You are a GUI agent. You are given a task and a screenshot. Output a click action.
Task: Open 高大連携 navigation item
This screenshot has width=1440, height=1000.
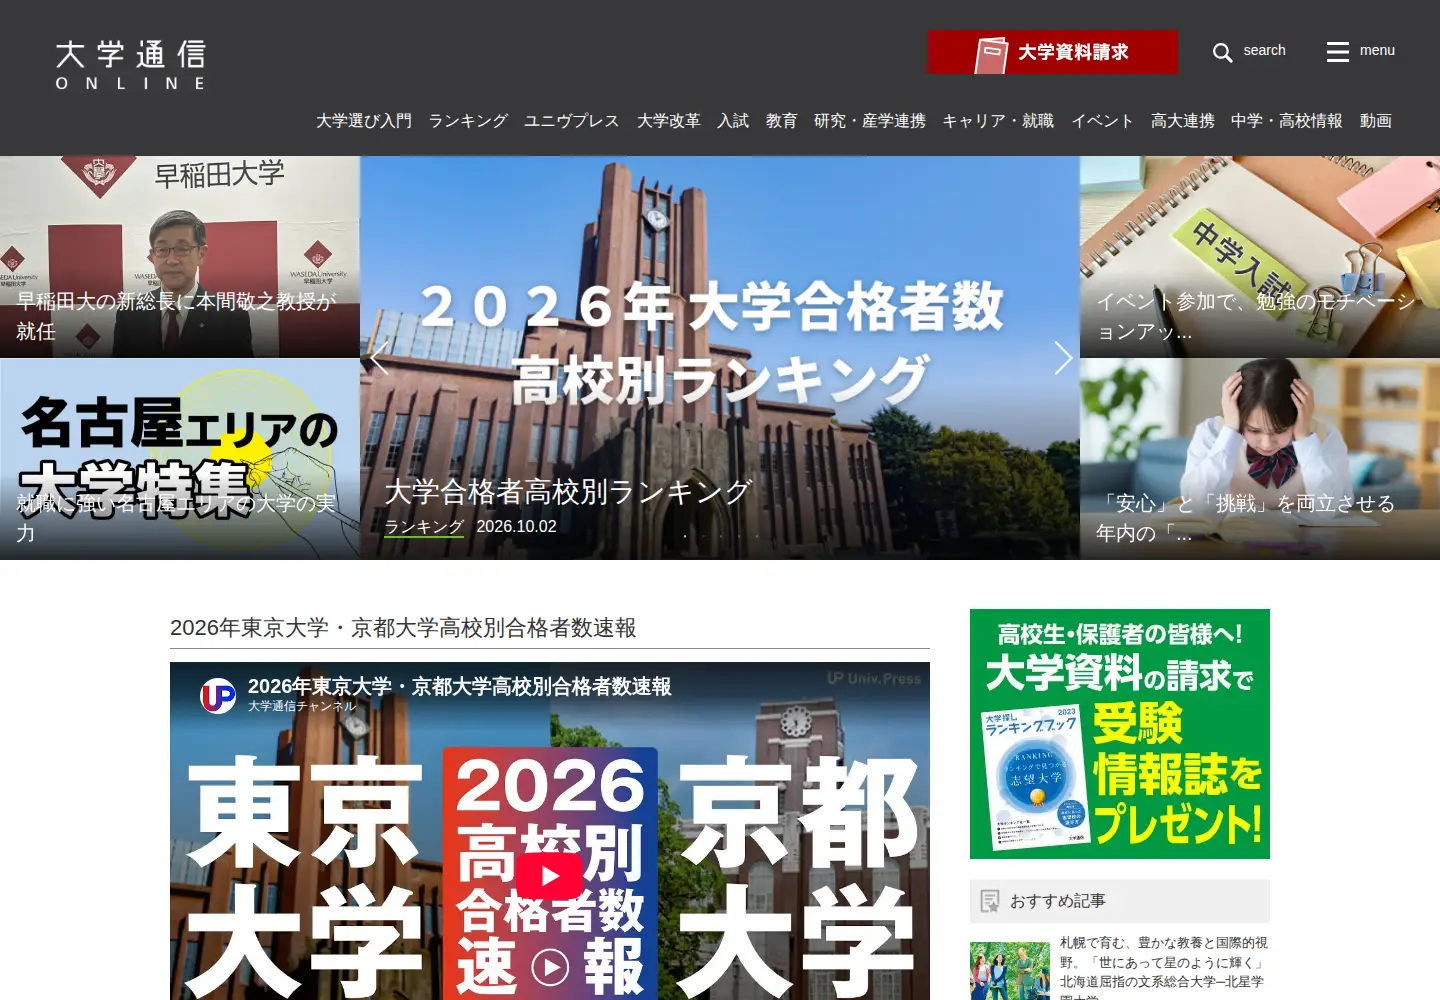[1183, 121]
